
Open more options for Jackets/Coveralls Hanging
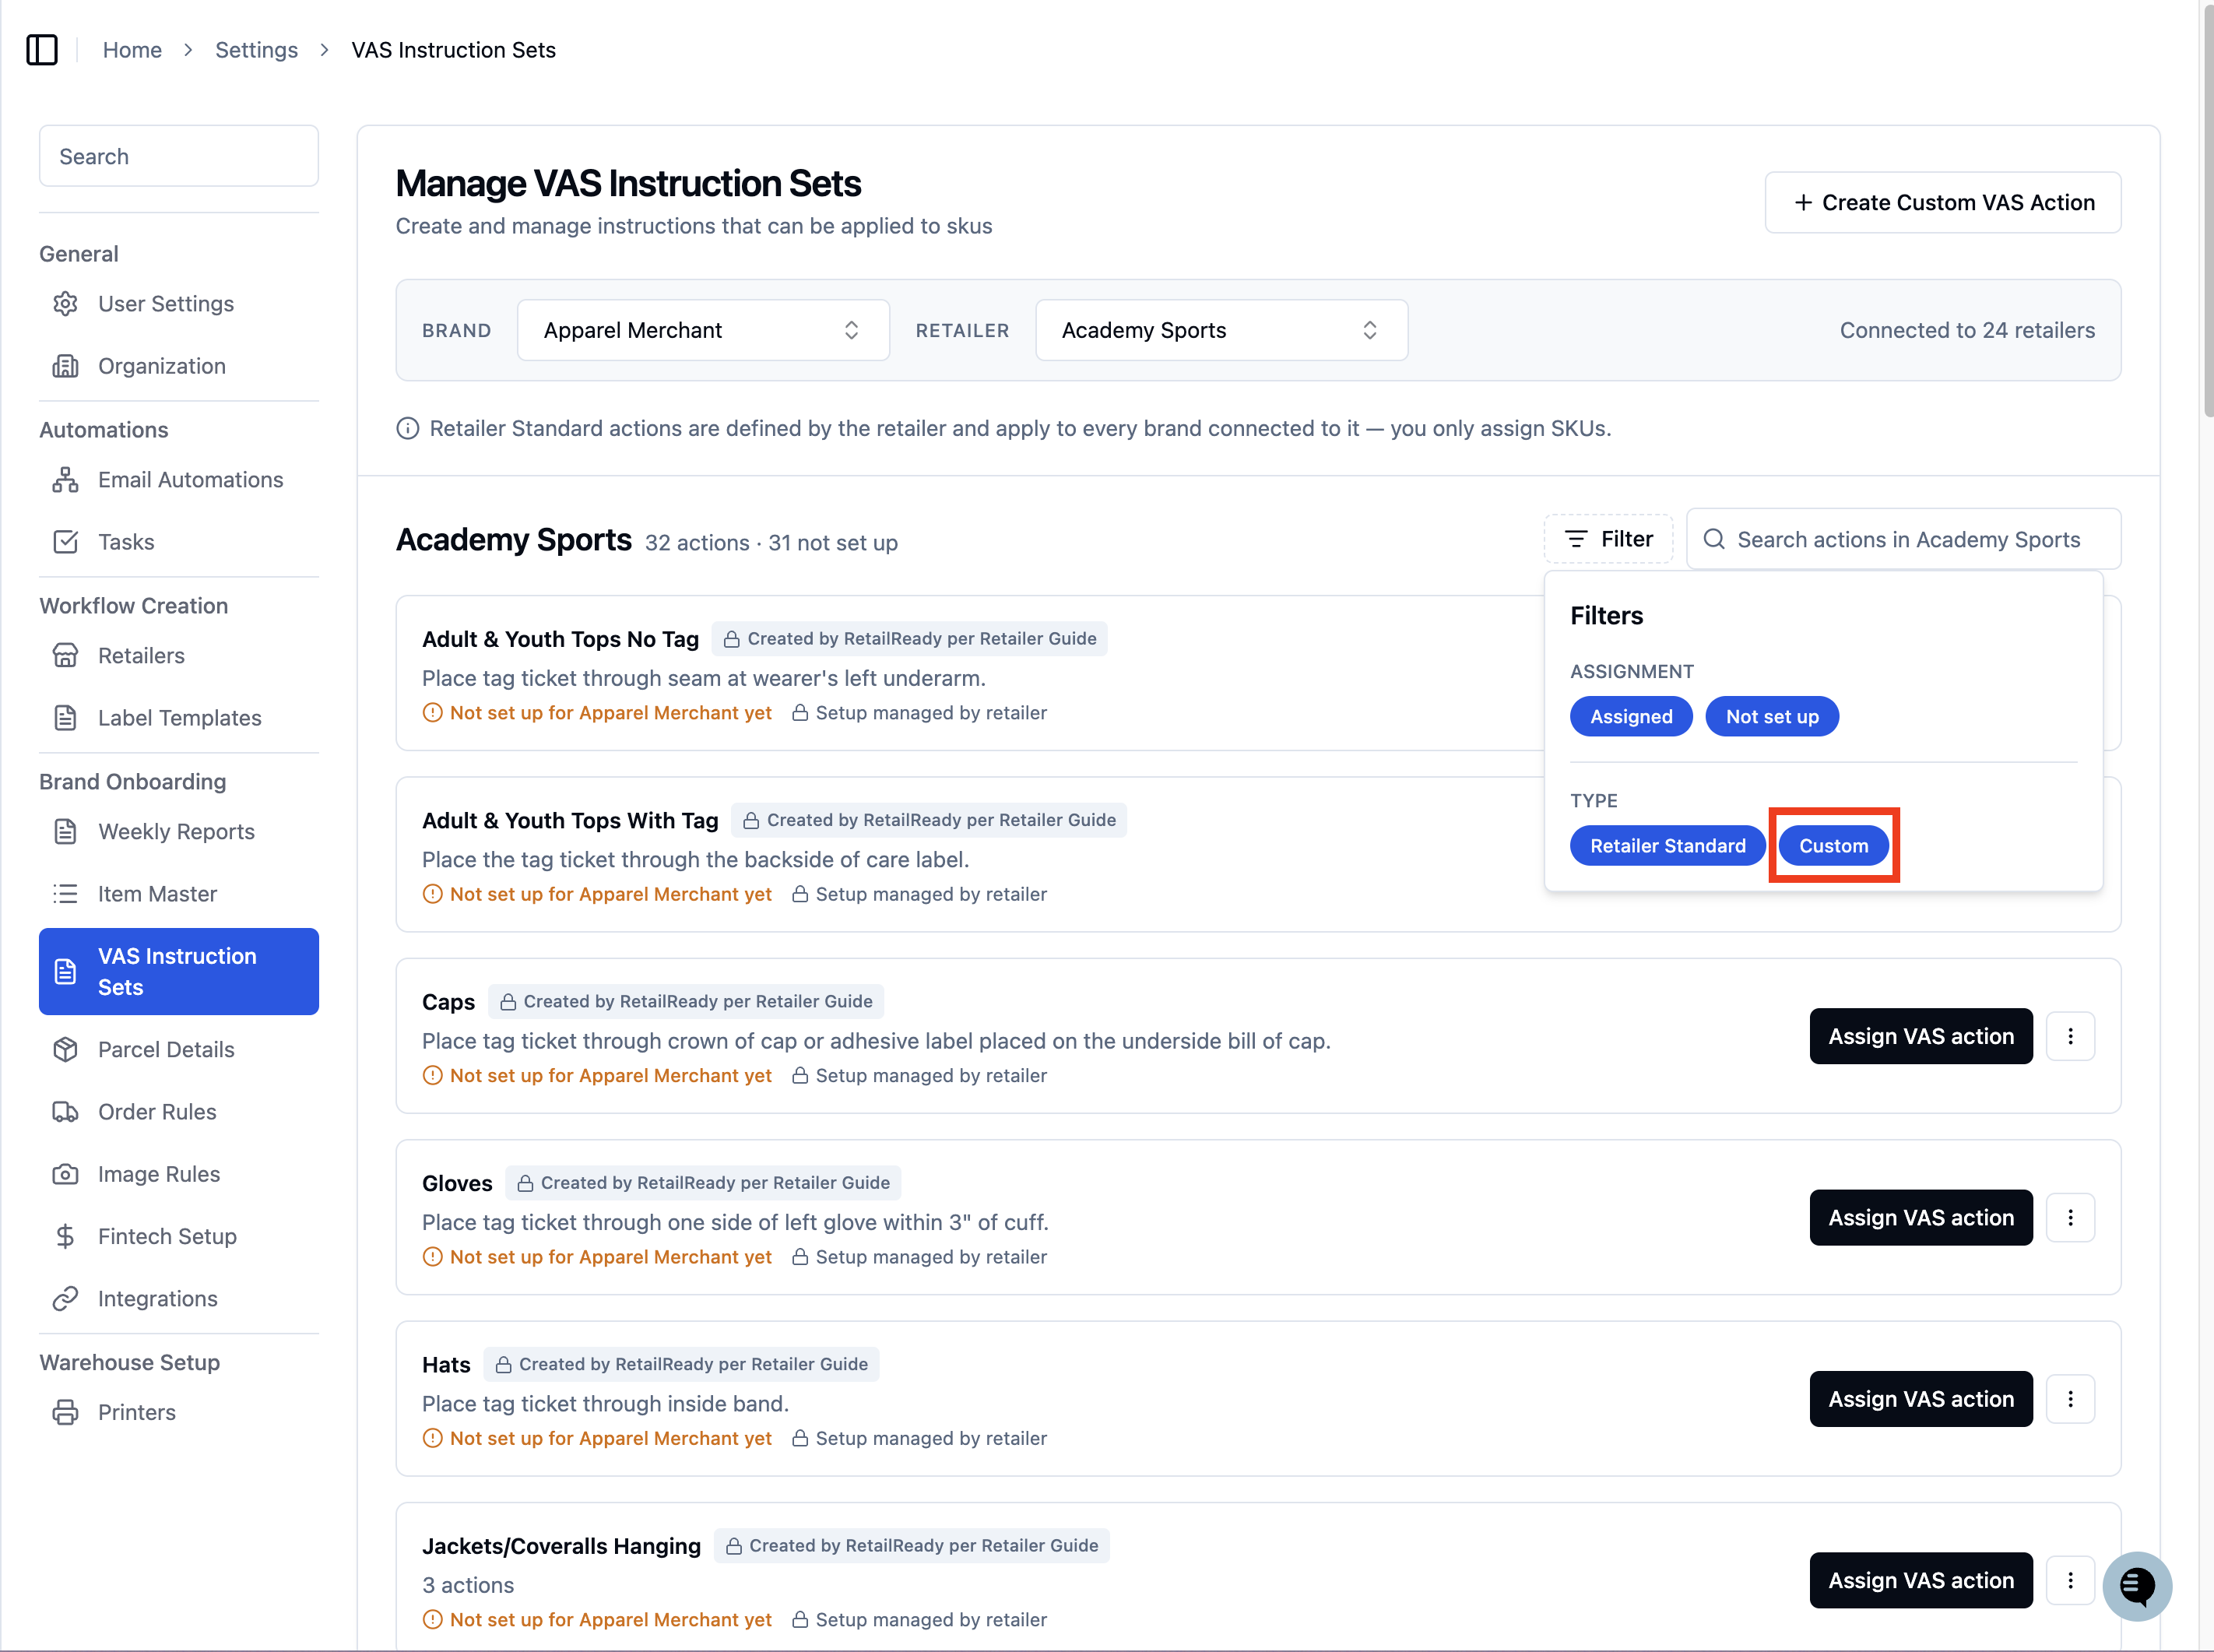point(2070,1581)
